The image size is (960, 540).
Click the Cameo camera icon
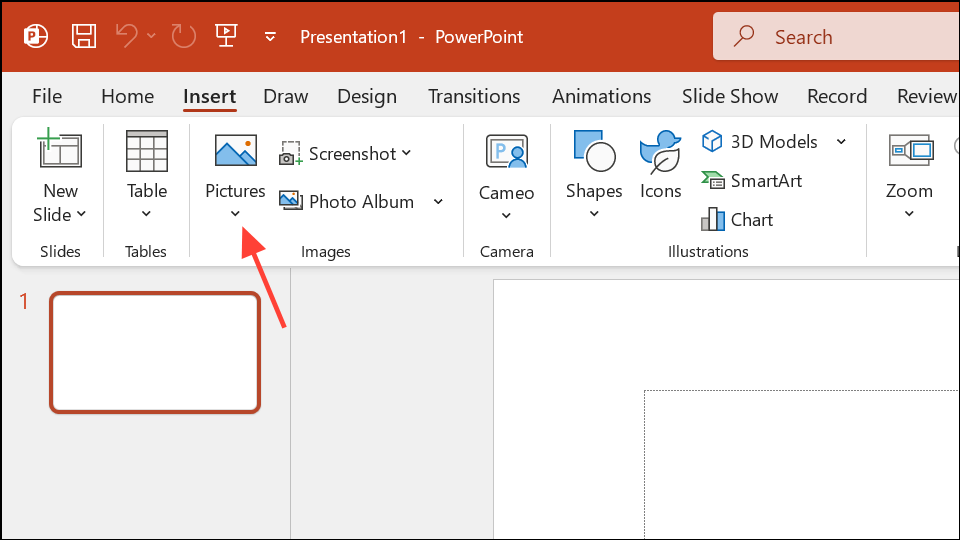pos(506,152)
